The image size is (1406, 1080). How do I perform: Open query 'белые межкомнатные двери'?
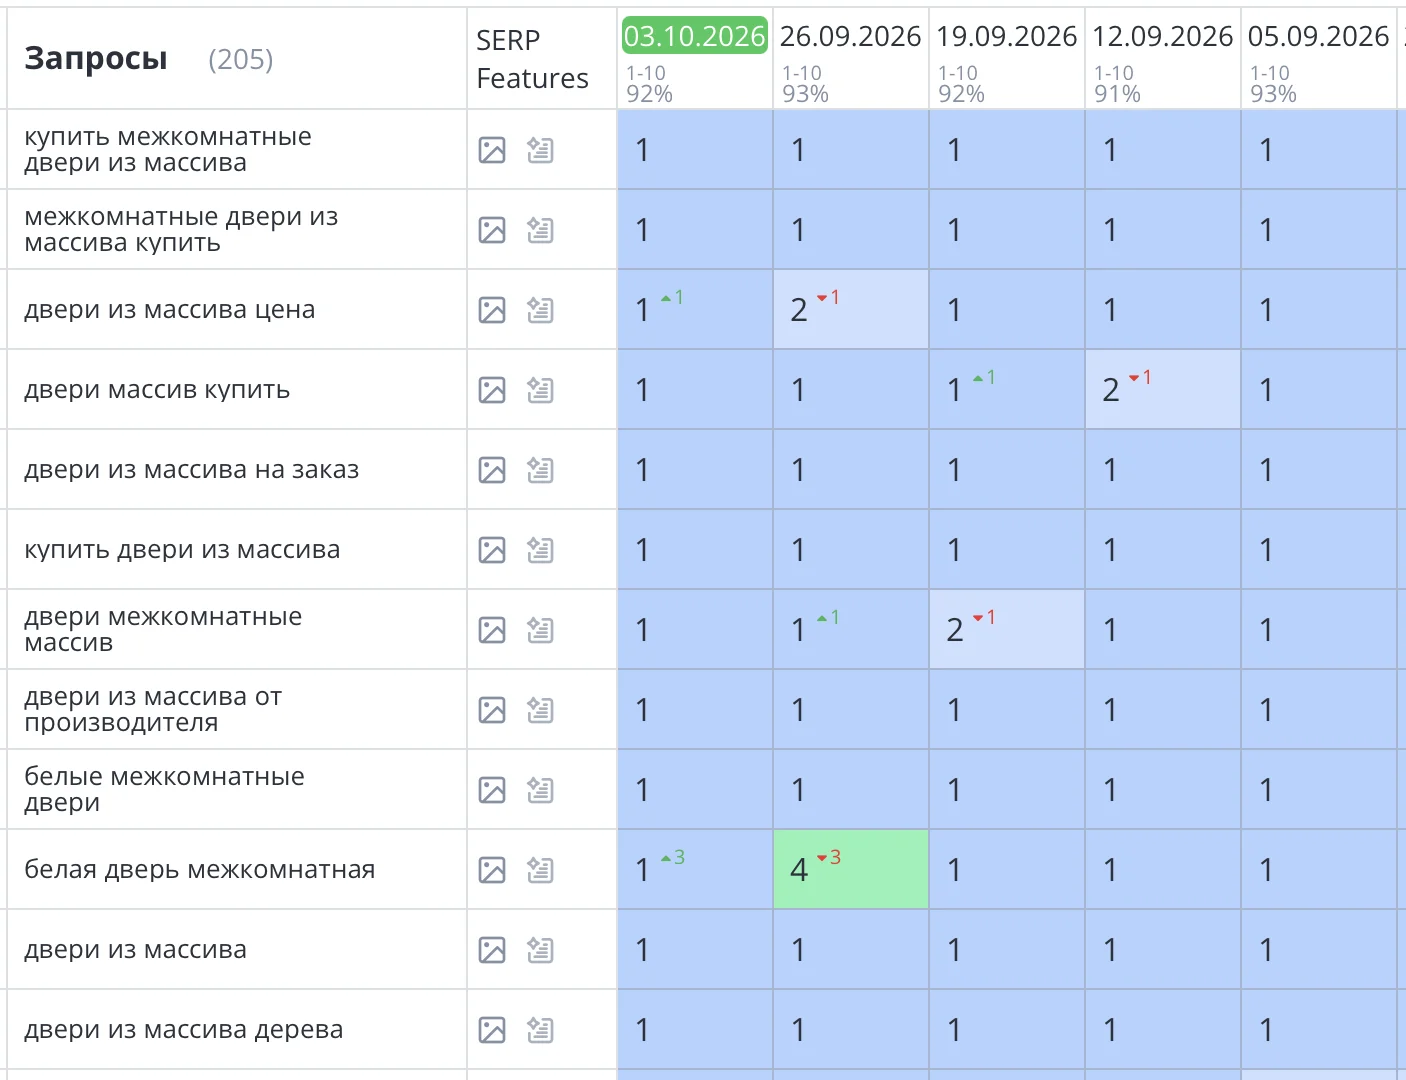point(164,790)
